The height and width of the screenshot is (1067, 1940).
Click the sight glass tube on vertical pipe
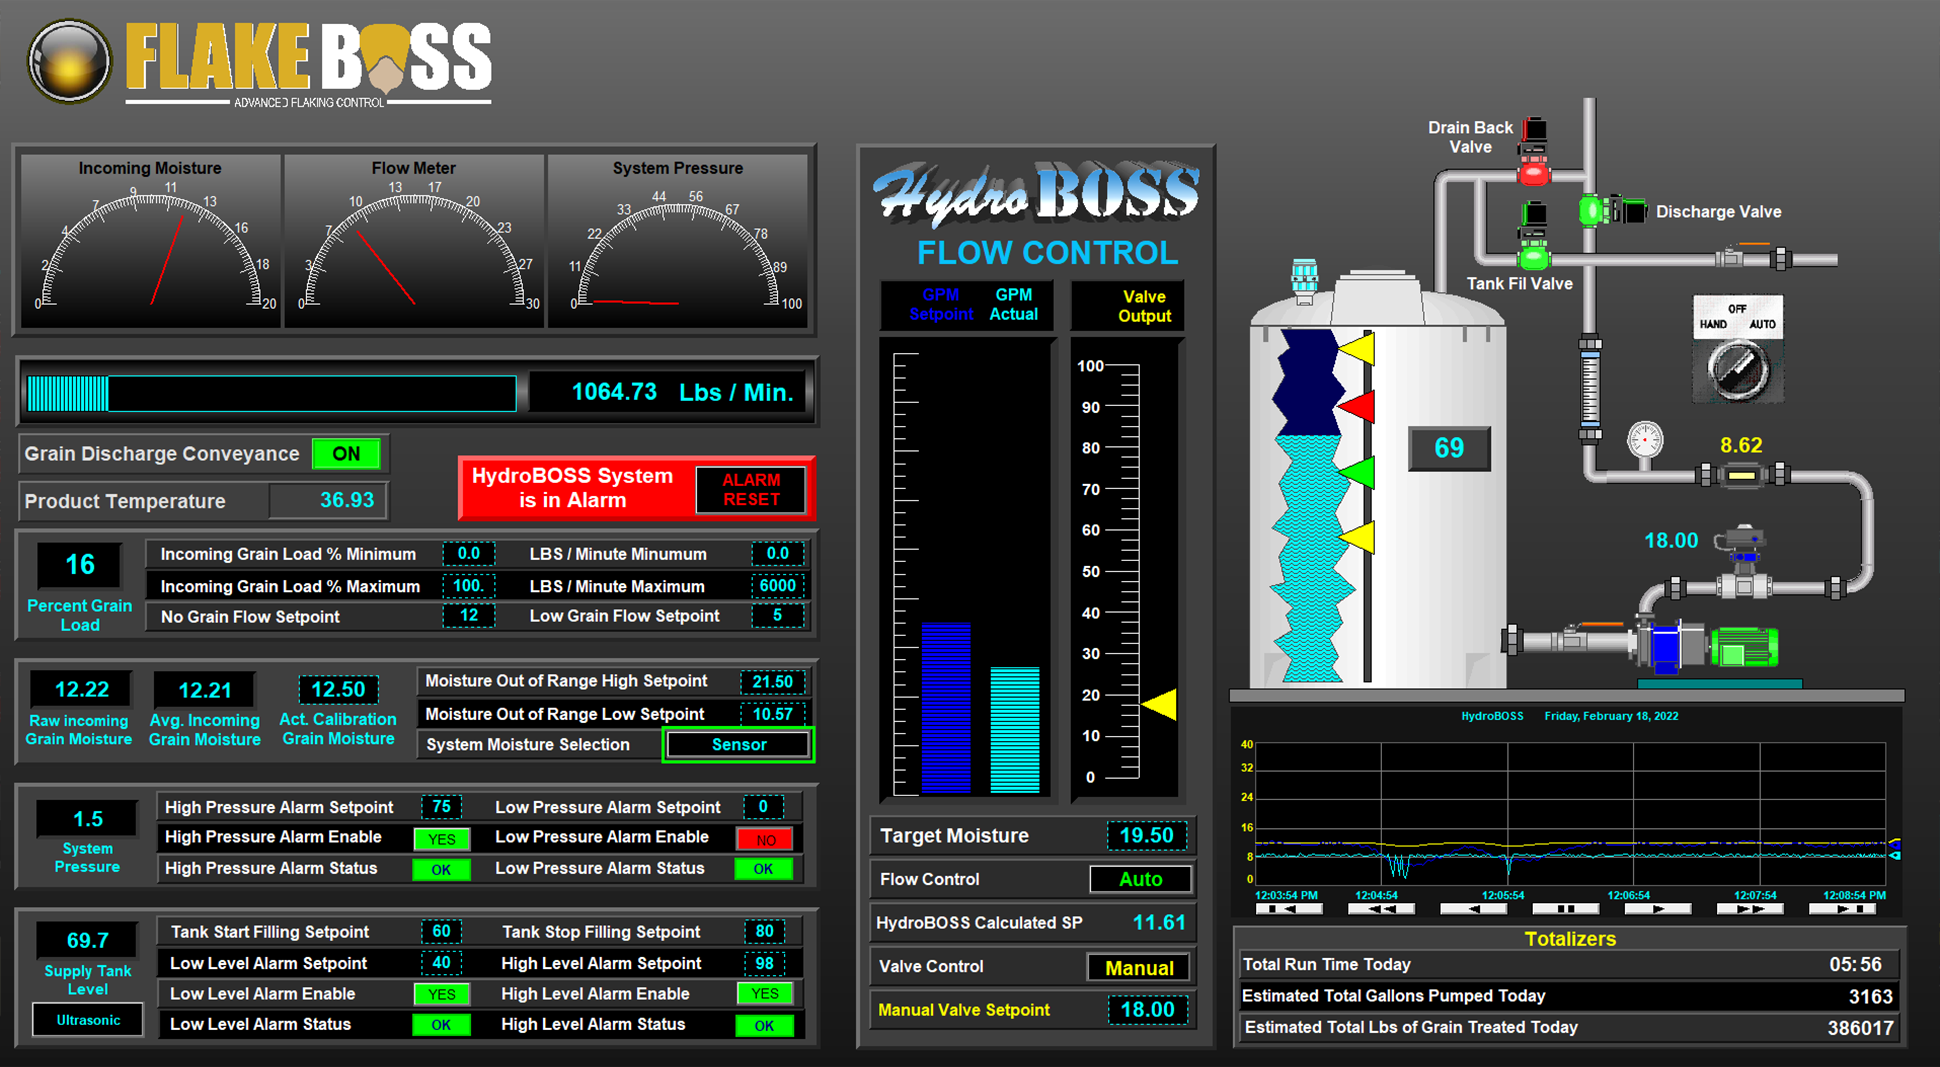click(1589, 388)
